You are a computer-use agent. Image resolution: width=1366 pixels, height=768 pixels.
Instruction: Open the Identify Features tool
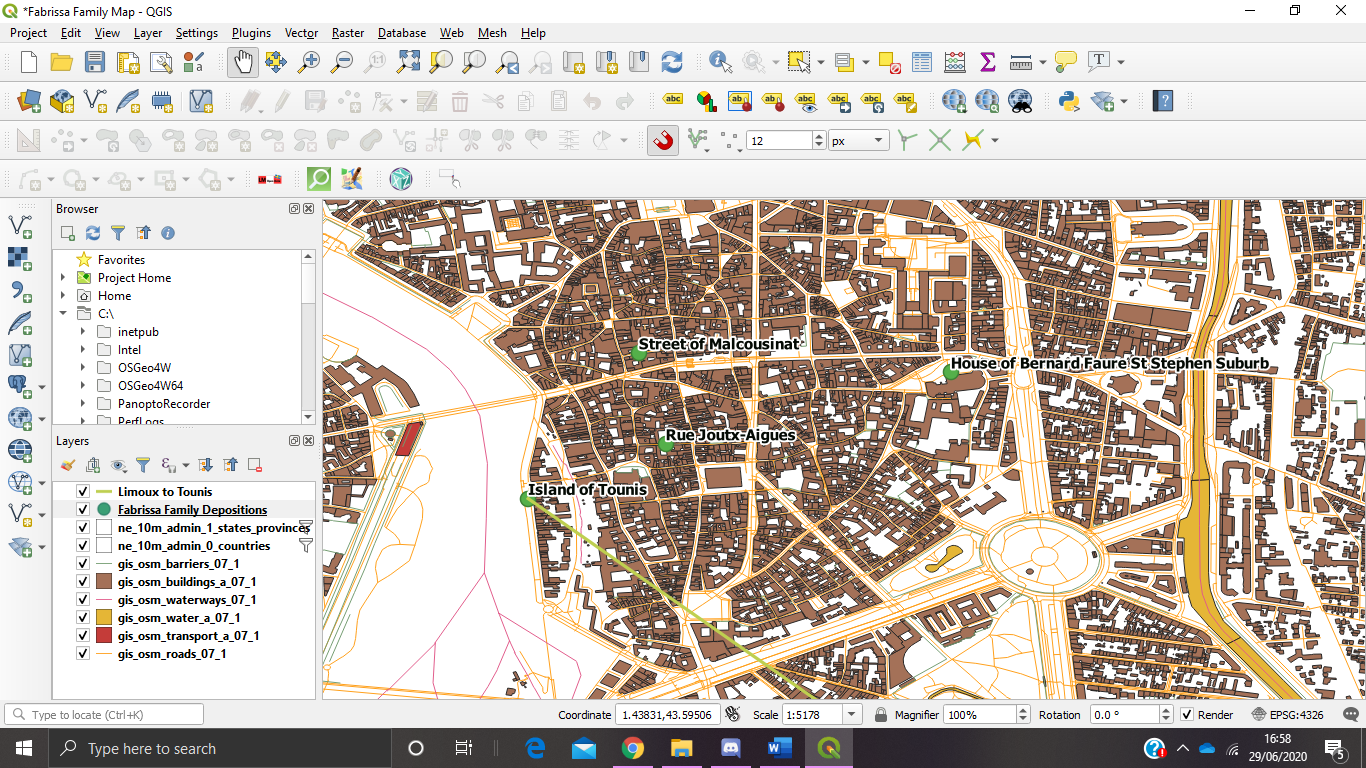pos(720,62)
